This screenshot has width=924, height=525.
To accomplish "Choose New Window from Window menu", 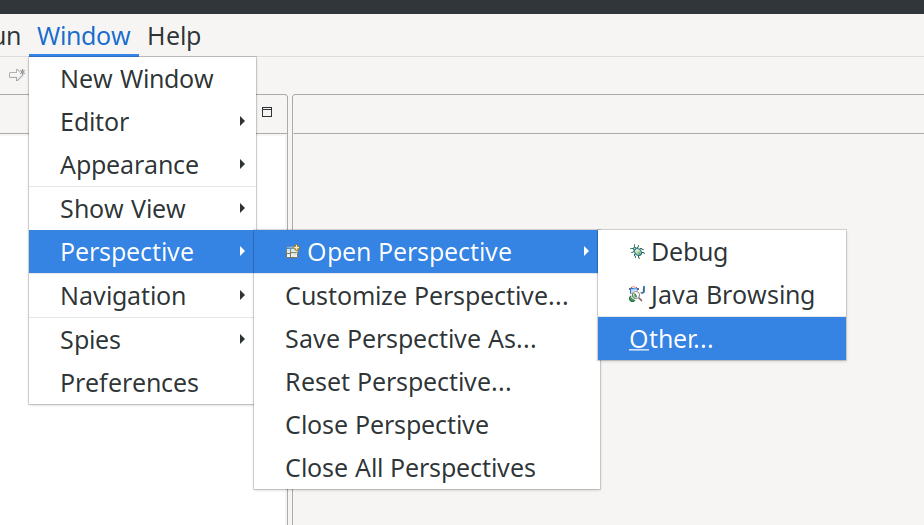I will [x=142, y=79].
